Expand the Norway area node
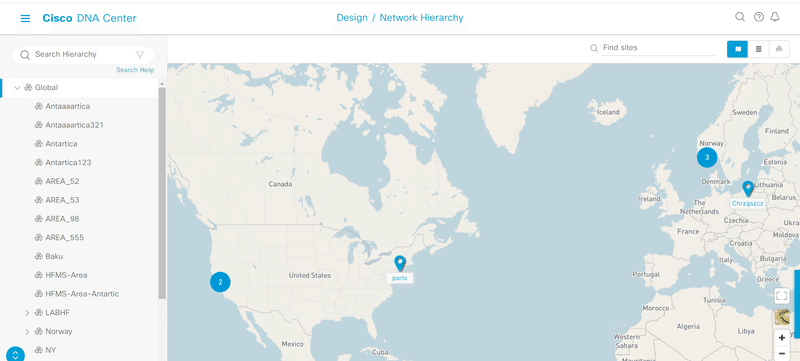This screenshot has height=361, width=800. click(27, 331)
